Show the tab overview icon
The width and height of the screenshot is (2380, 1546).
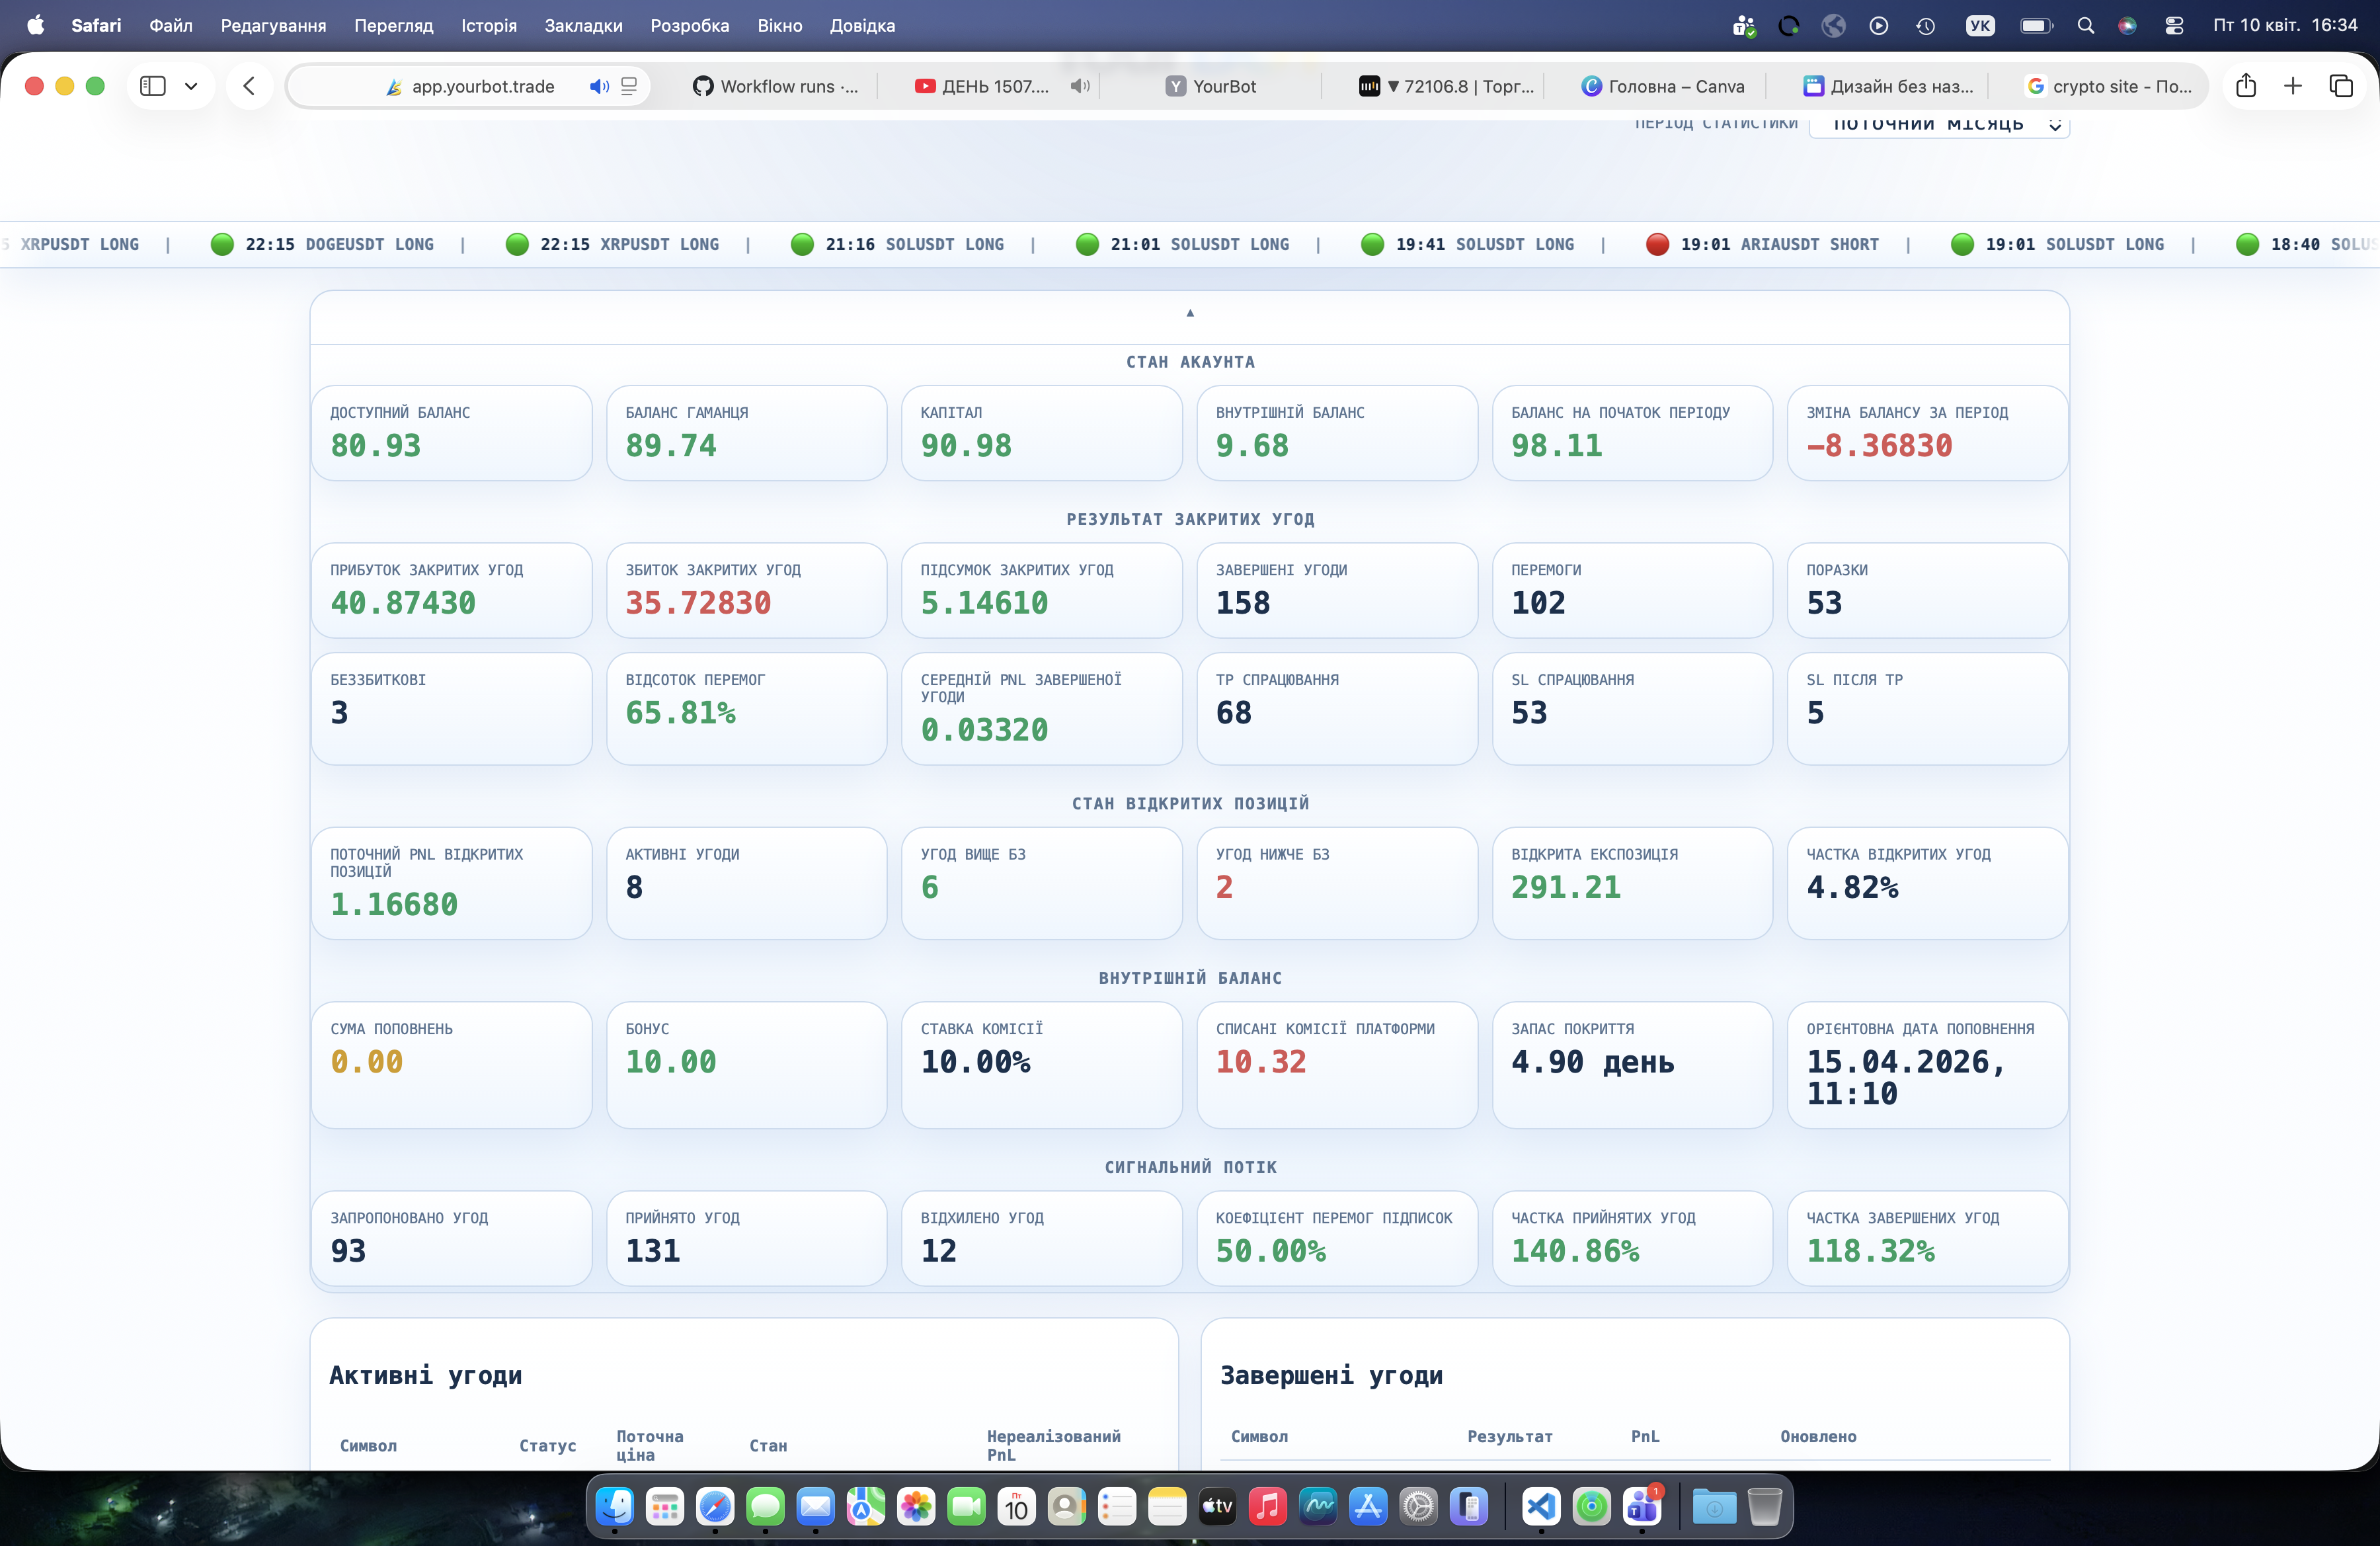click(2341, 86)
